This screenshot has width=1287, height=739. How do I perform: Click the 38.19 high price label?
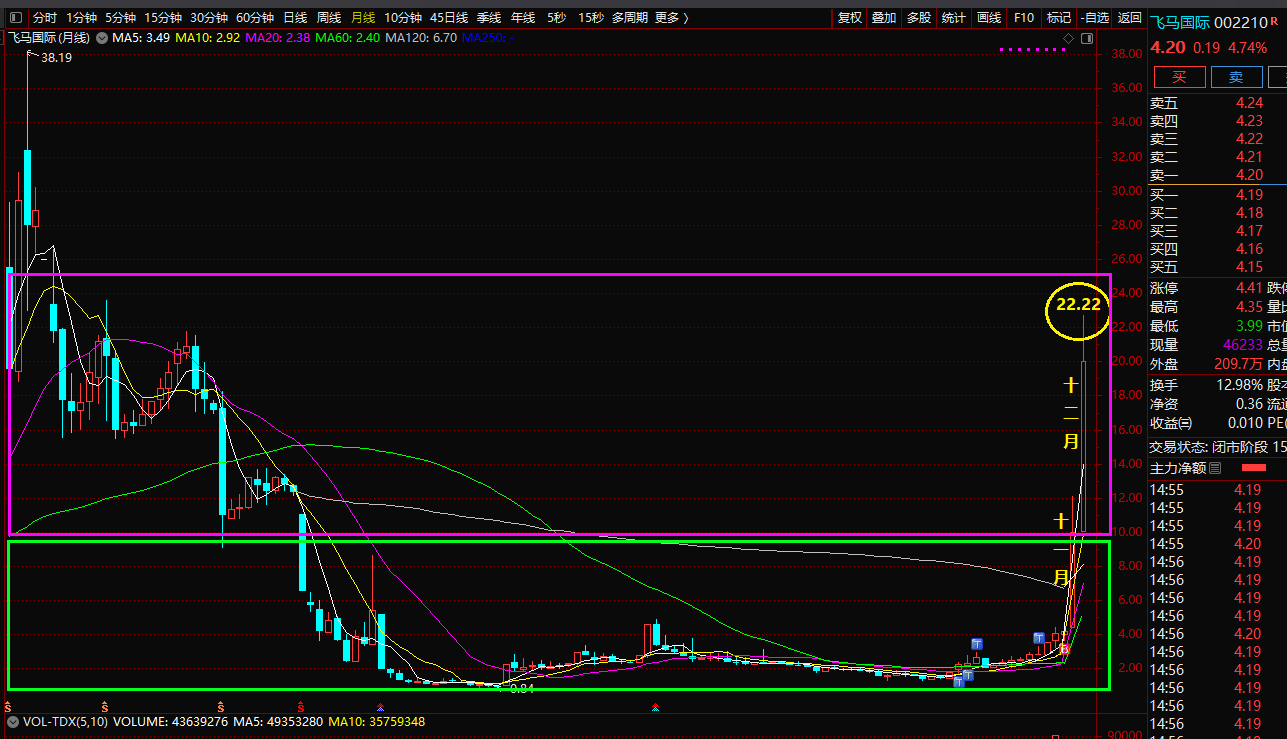click(x=56, y=58)
